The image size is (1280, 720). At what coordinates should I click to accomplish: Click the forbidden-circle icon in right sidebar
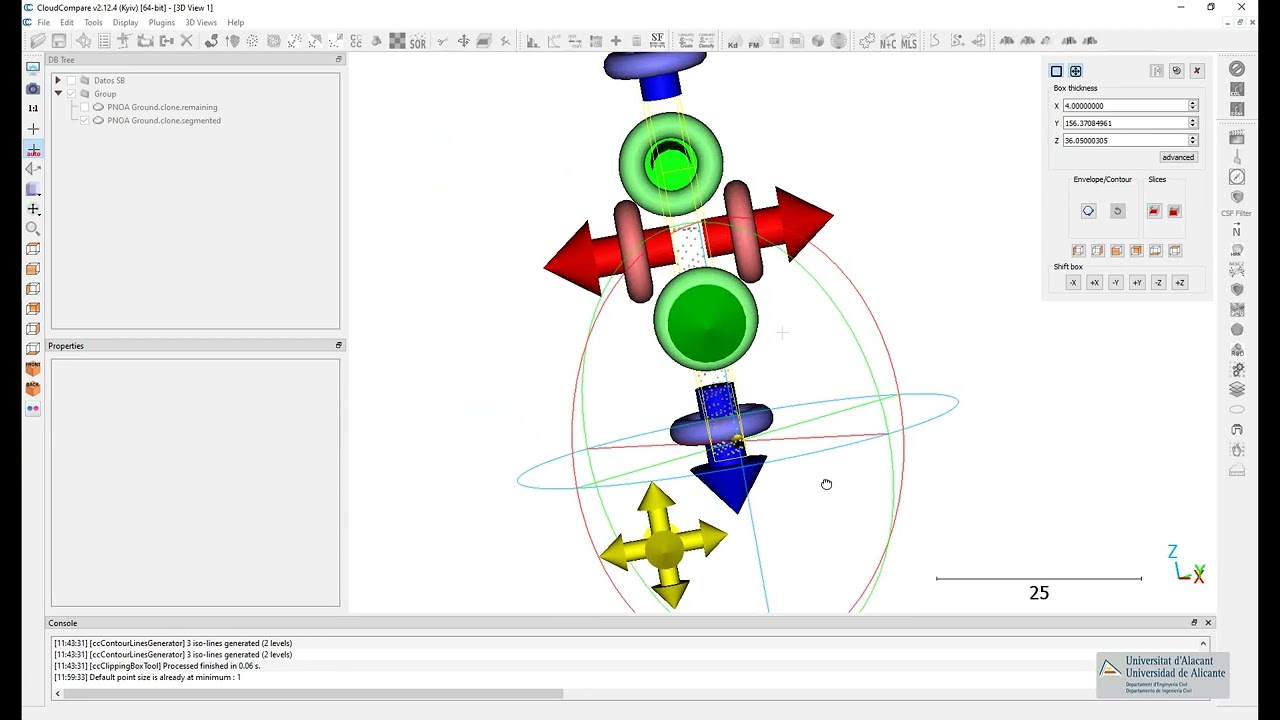click(1237, 69)
